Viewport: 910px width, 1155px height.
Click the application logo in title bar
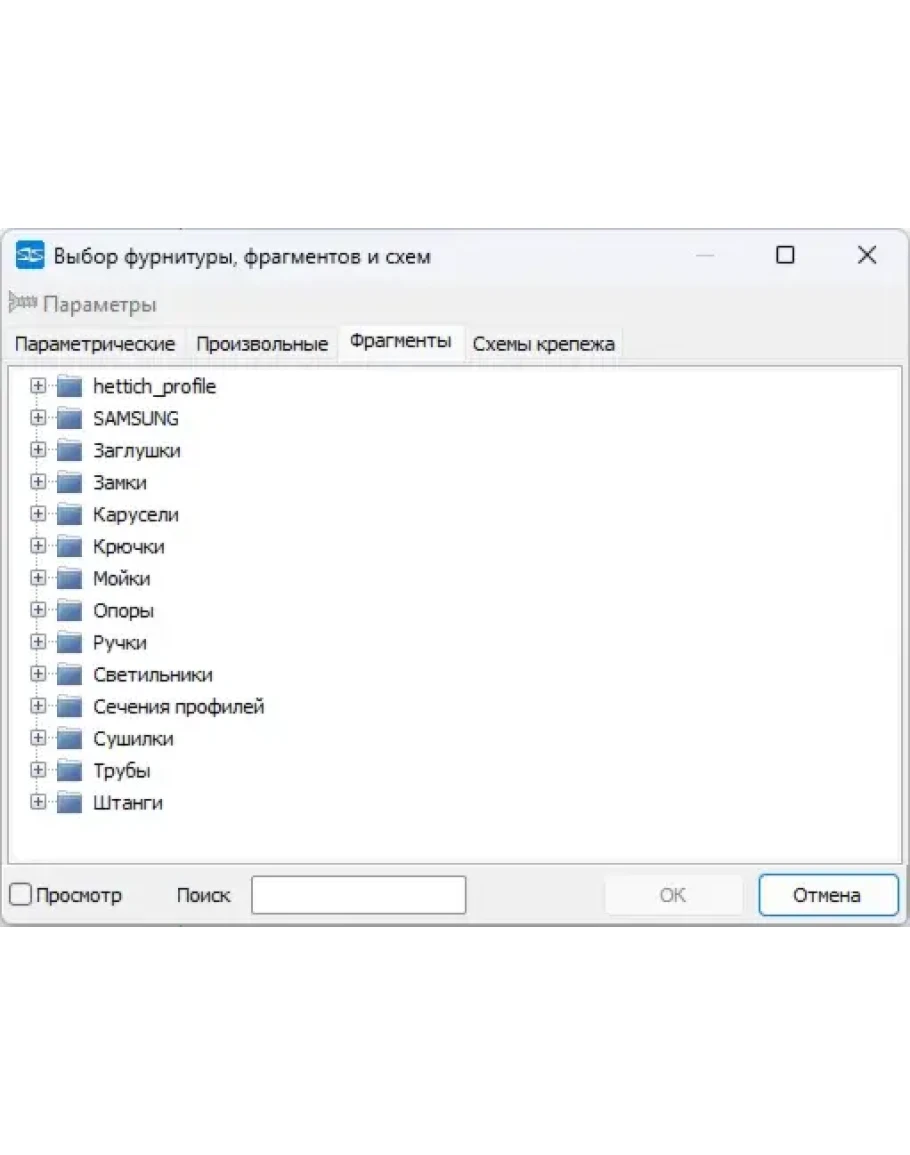[x=30, y=256]
